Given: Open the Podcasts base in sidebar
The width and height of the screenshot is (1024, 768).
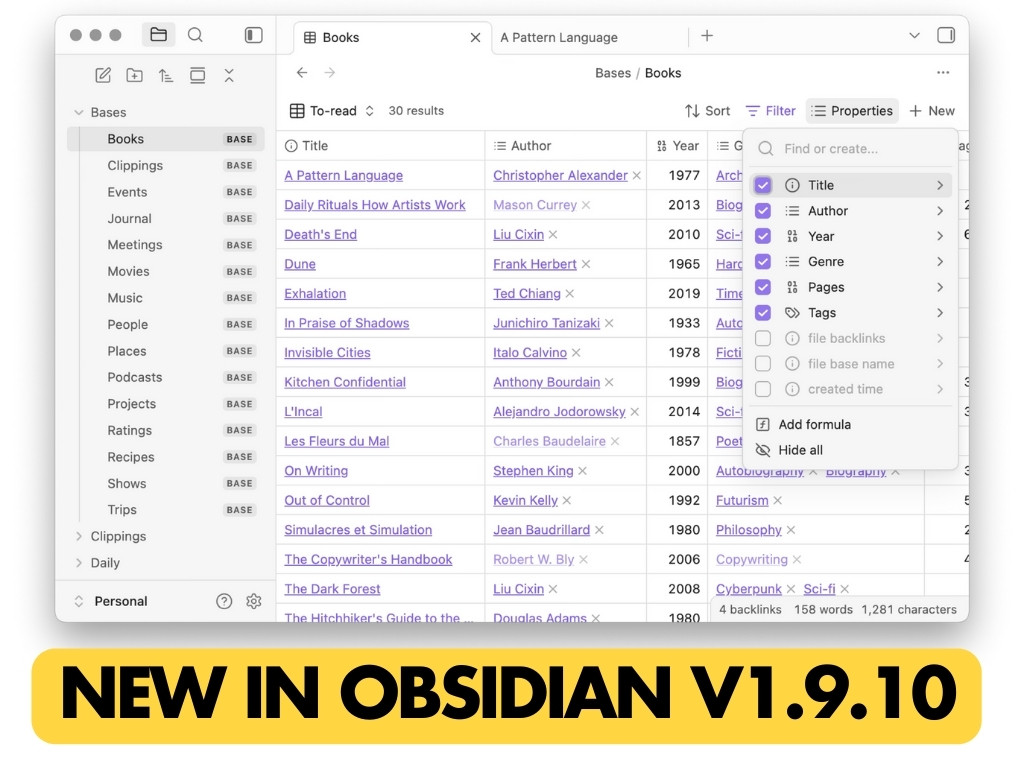Looking at the screenshot, I should (x=165, y=377).
